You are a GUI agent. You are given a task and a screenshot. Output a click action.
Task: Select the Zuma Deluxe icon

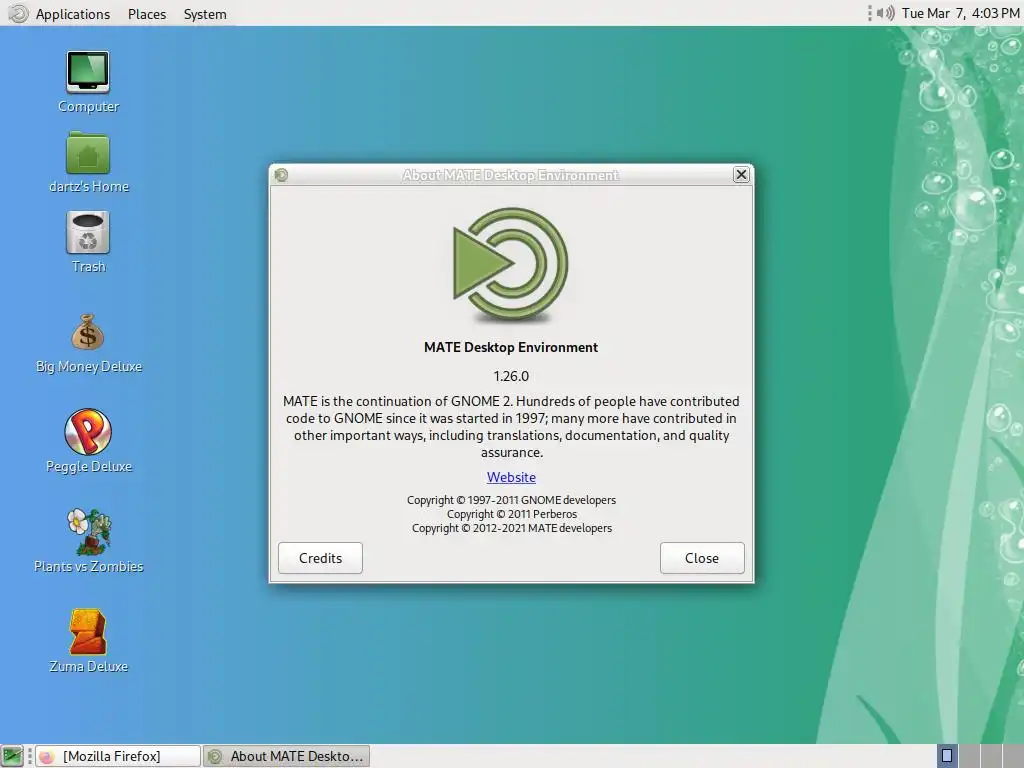pos(88,632)
